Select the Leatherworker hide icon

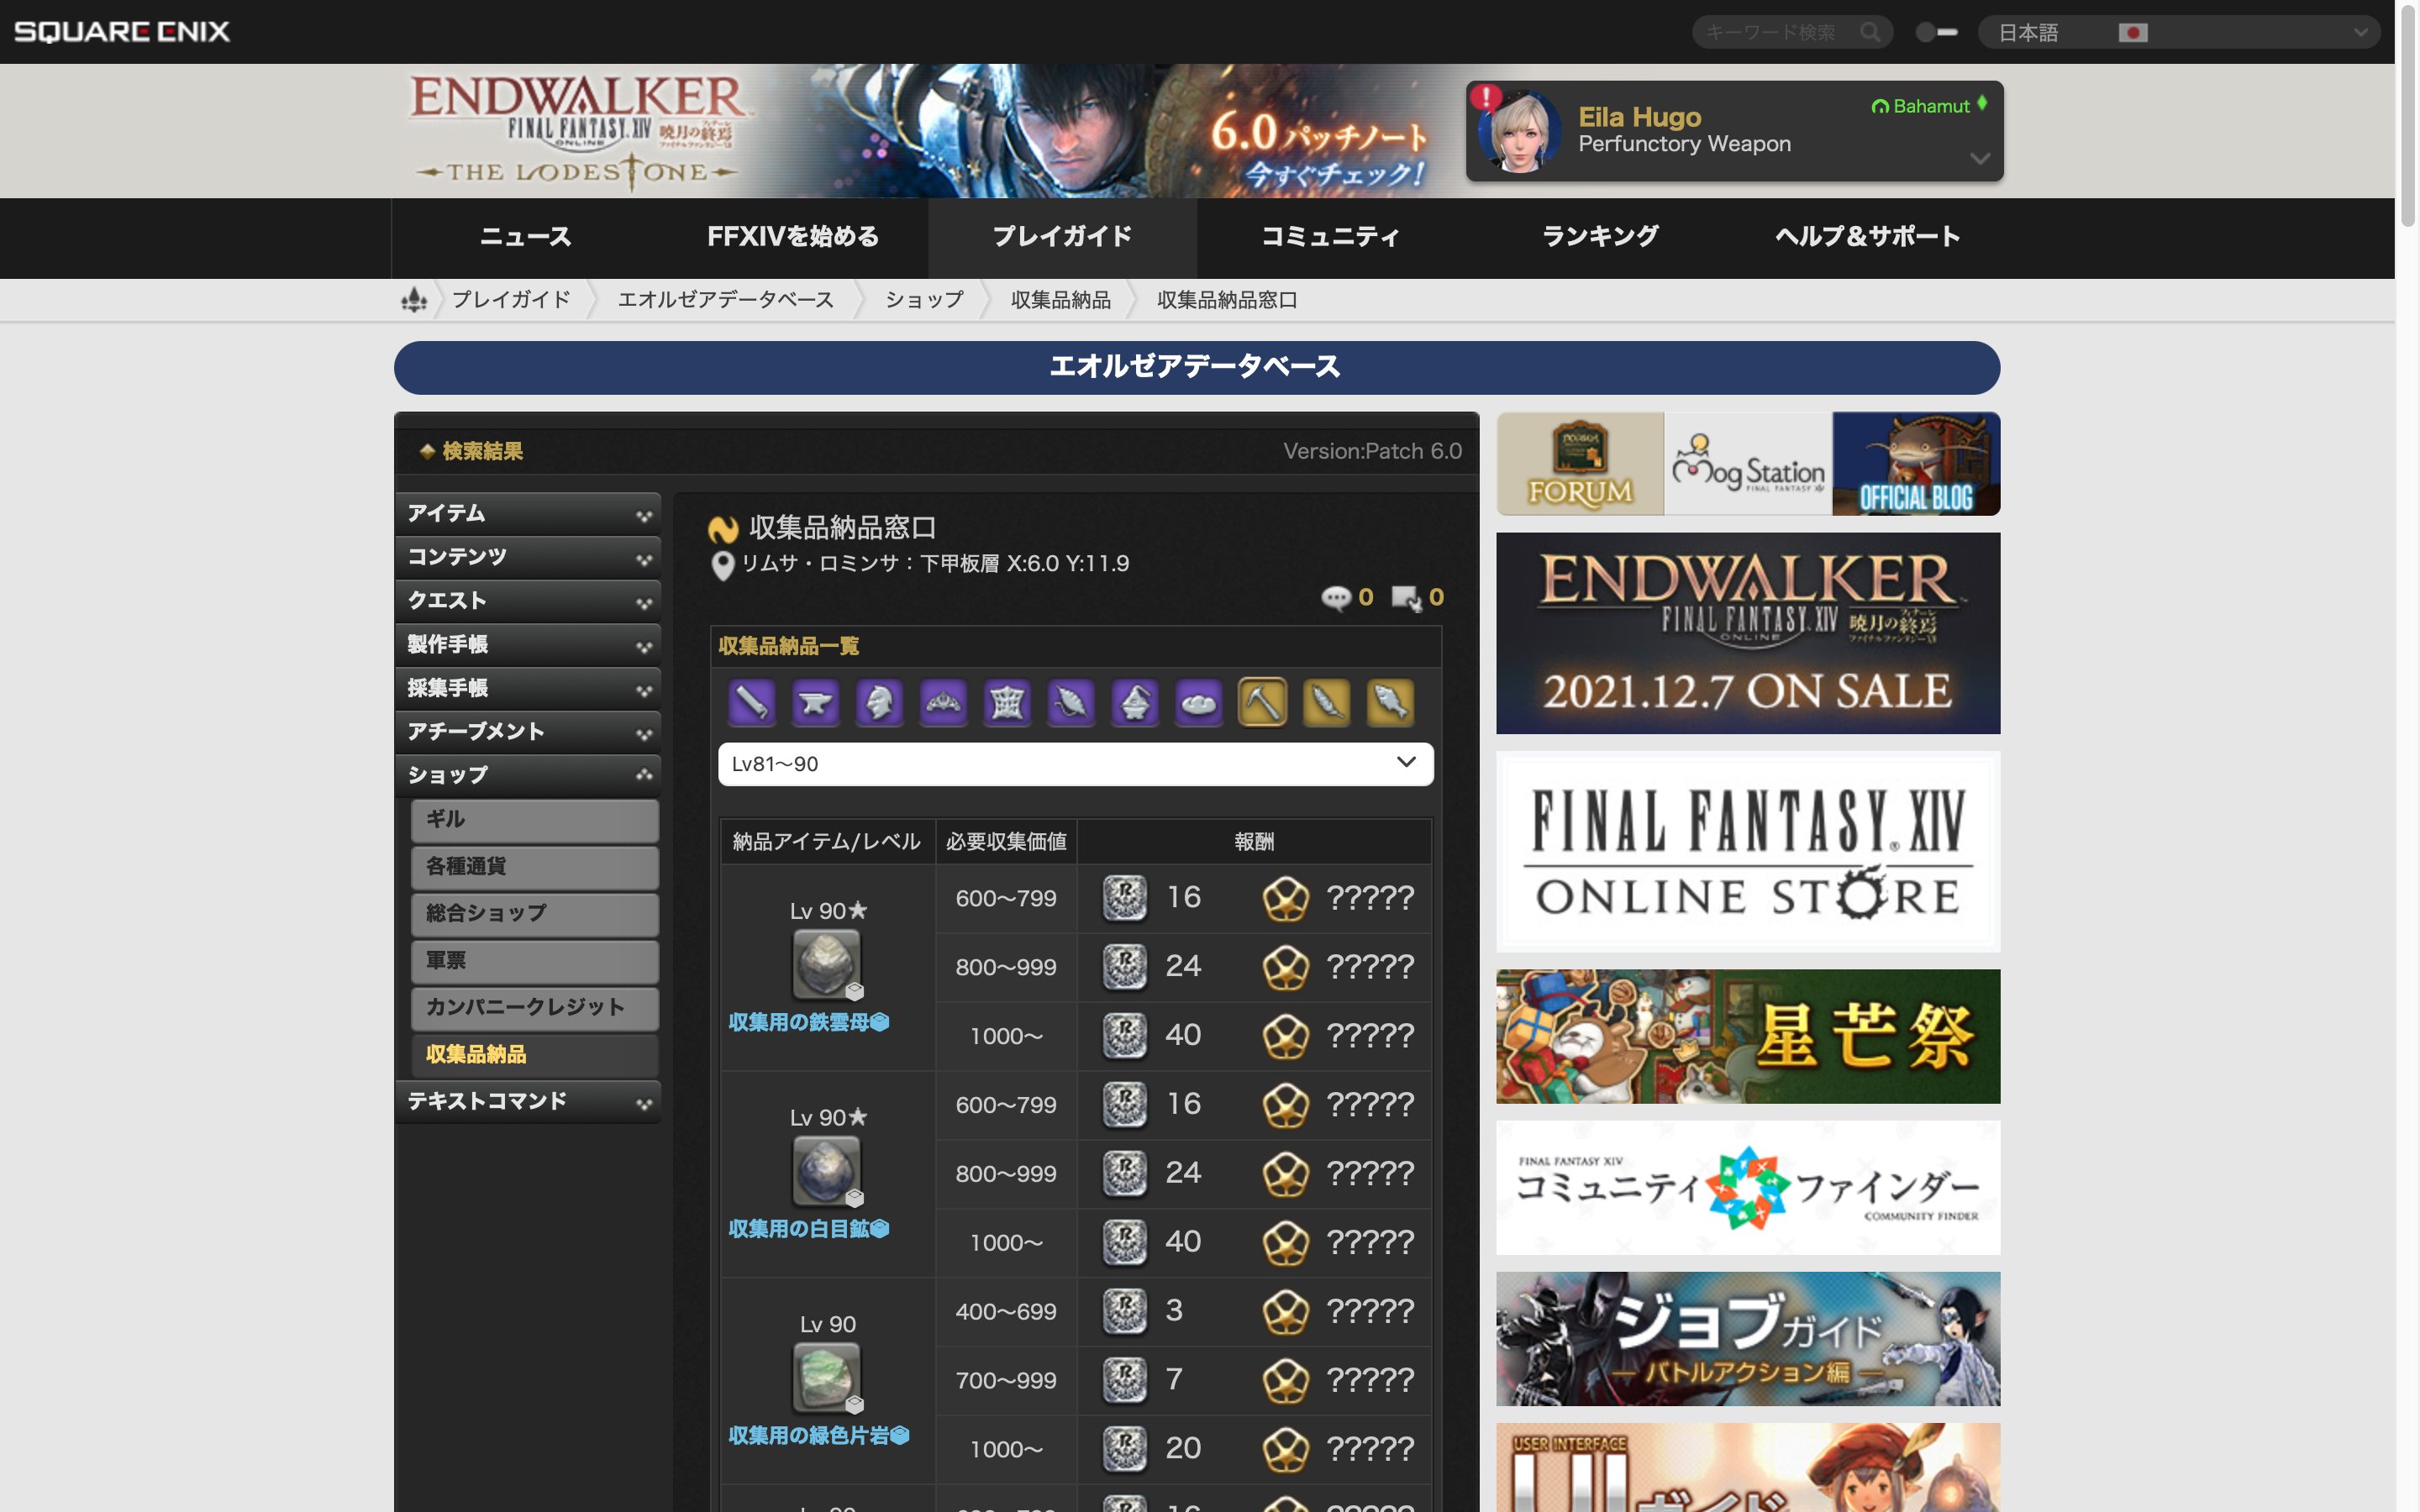point(1007,702)
